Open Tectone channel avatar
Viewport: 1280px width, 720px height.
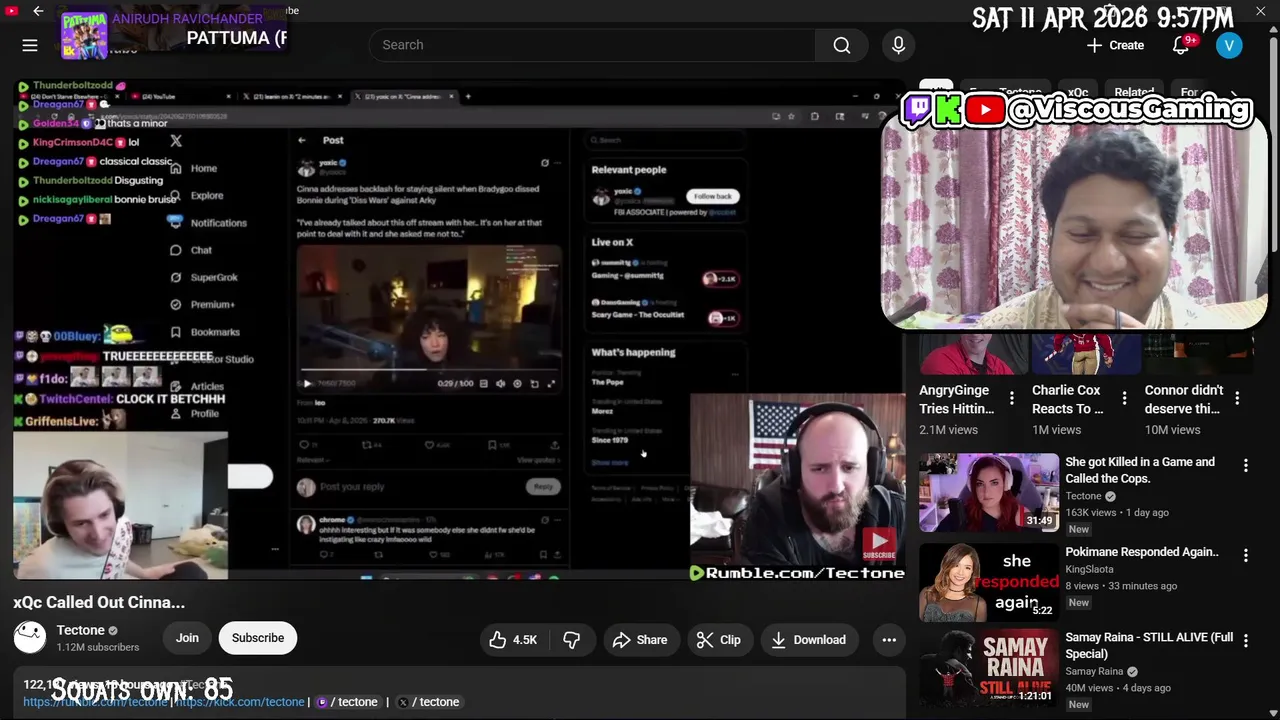[30, 637]
